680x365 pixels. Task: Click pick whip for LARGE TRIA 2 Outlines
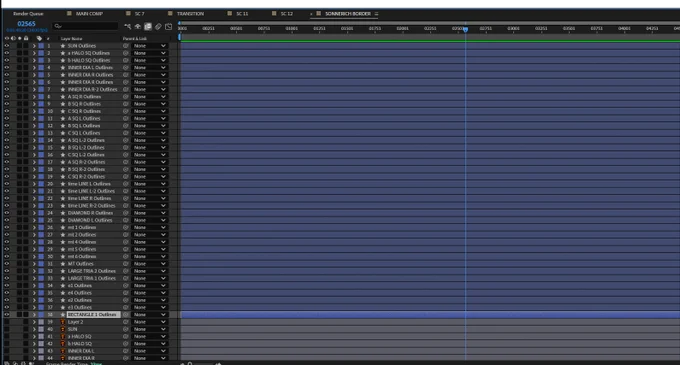click(126, 271)
